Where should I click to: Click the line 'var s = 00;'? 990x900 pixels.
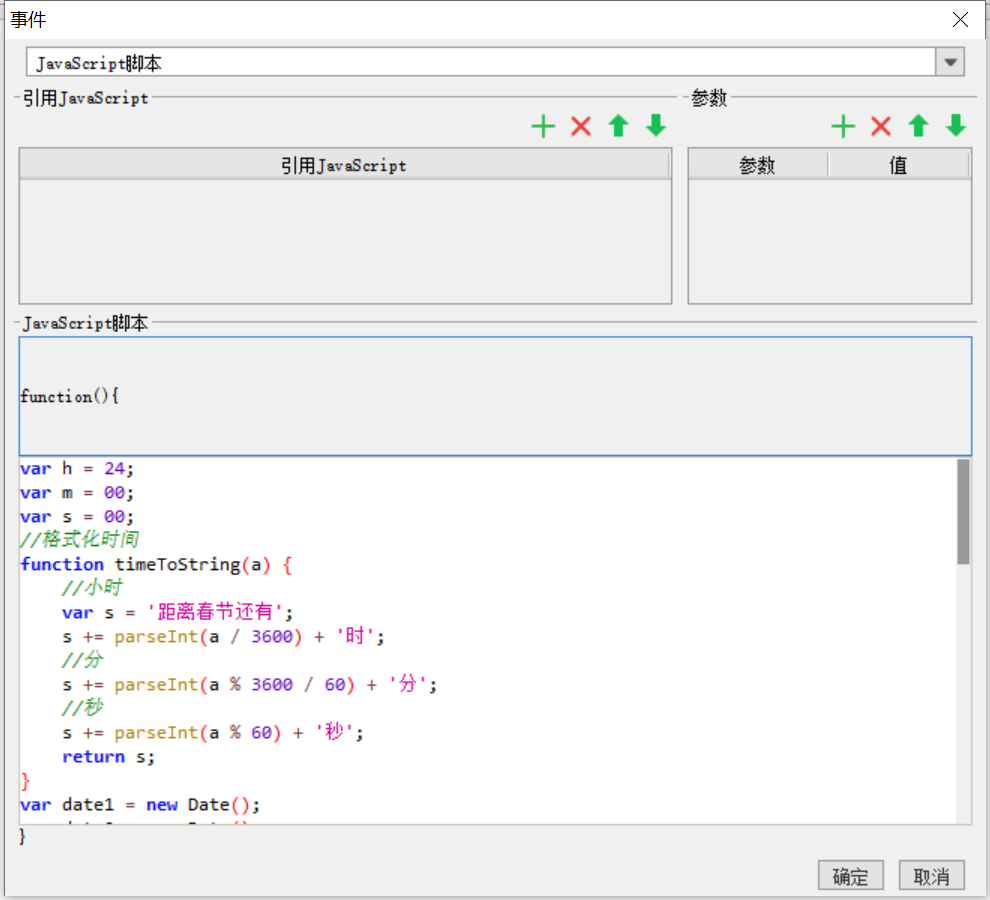click(x=76, y=517)
